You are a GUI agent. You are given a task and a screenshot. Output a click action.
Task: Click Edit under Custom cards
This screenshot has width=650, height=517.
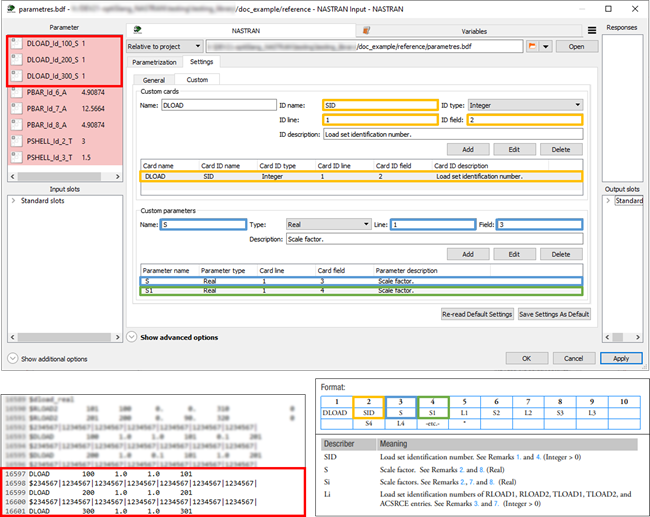pos(514,149)
